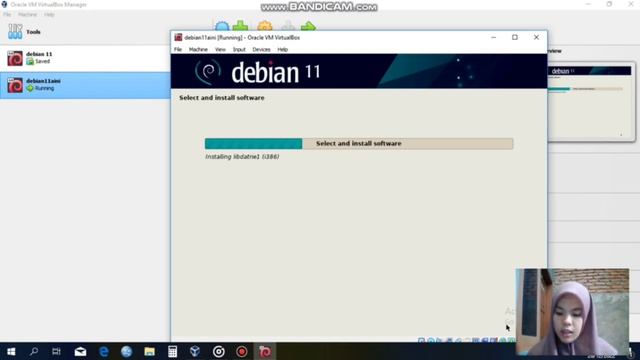Click the 'Select and install software' heading text
Screen dimensions: 640x360
(222, 98)
